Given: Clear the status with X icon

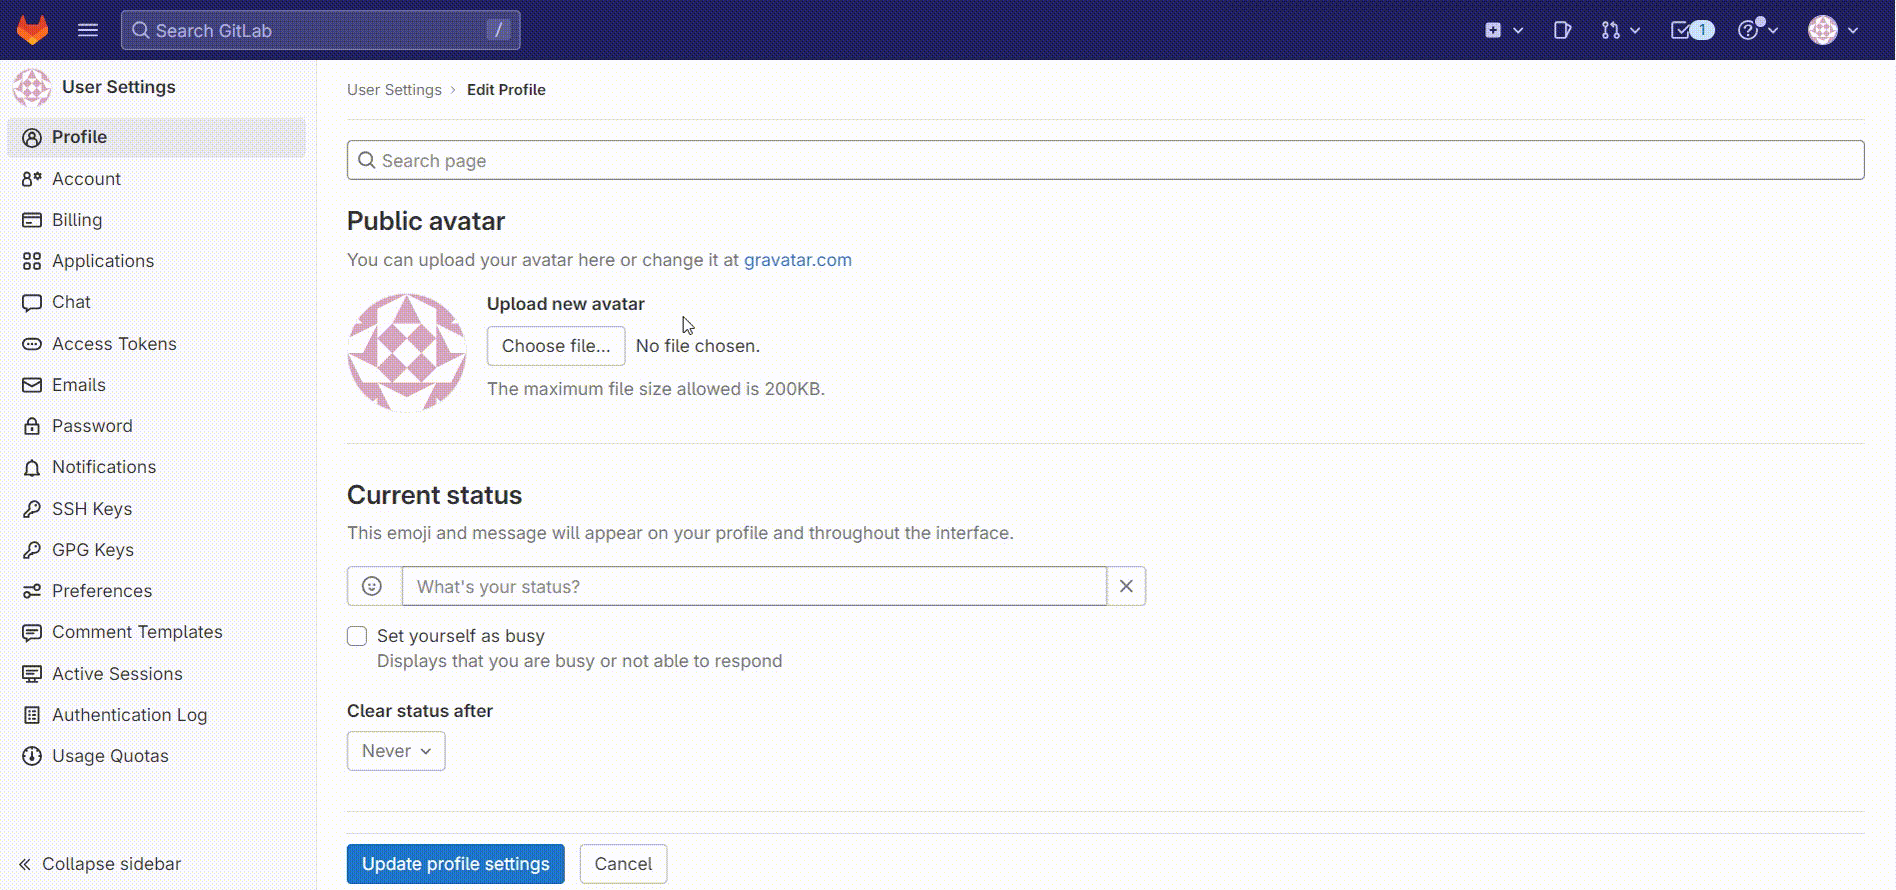Looking at the screenshot, I should tap(1126, 586).
